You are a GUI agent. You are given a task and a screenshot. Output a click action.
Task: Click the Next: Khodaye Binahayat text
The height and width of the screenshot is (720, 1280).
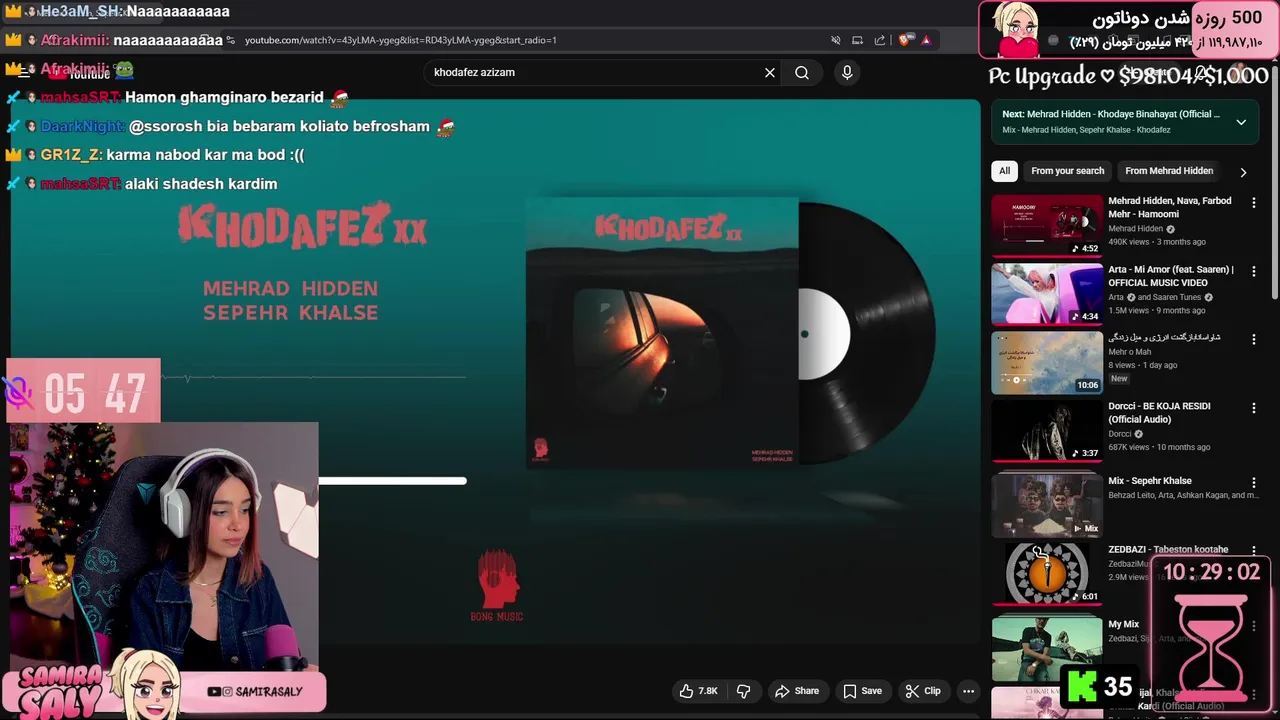tap(1110, 114)
